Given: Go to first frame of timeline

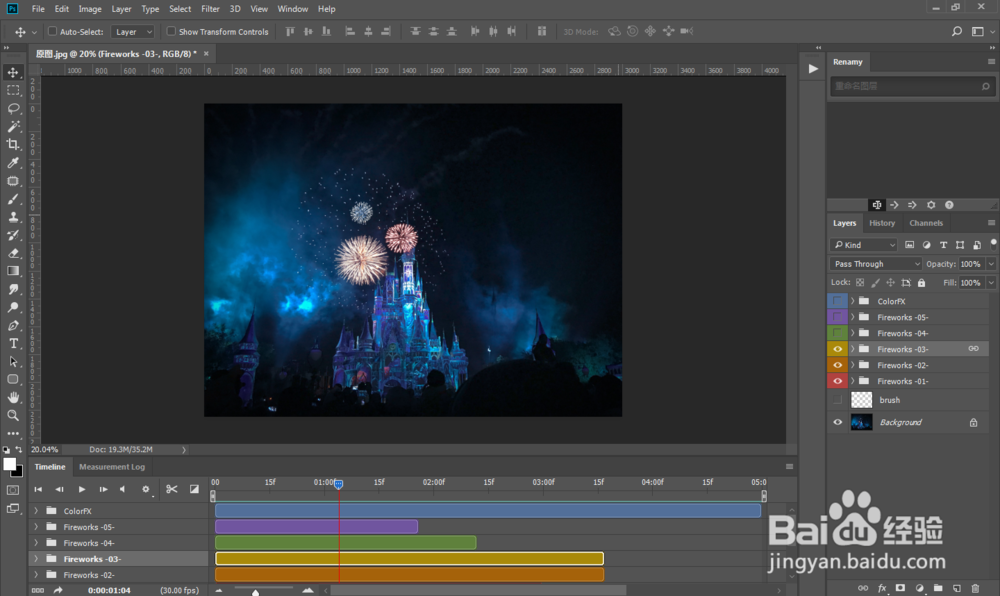Looking at the screenshot, I should pyautogui.click(x=38, y=489).
